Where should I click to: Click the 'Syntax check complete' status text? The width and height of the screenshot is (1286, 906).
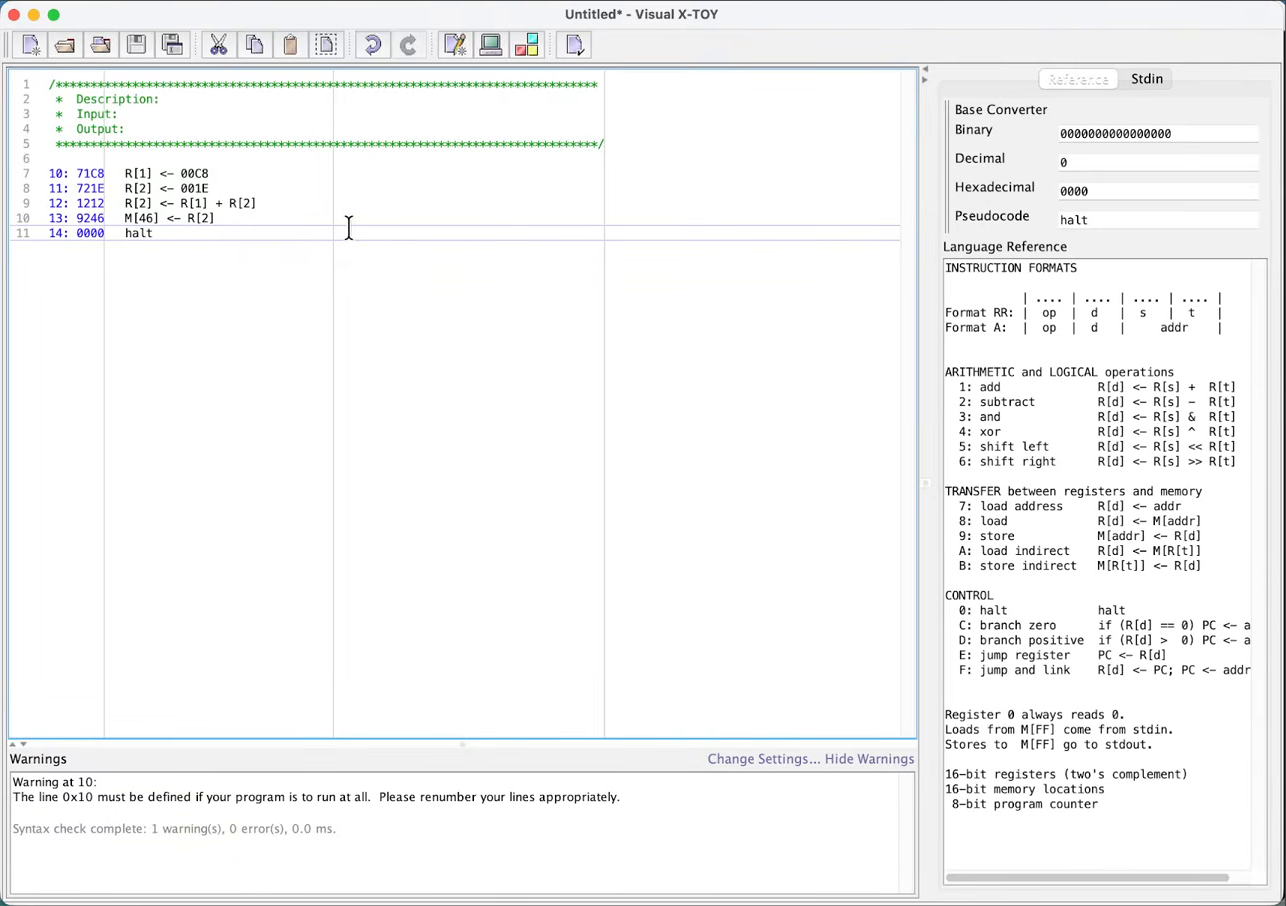(174, 829)
